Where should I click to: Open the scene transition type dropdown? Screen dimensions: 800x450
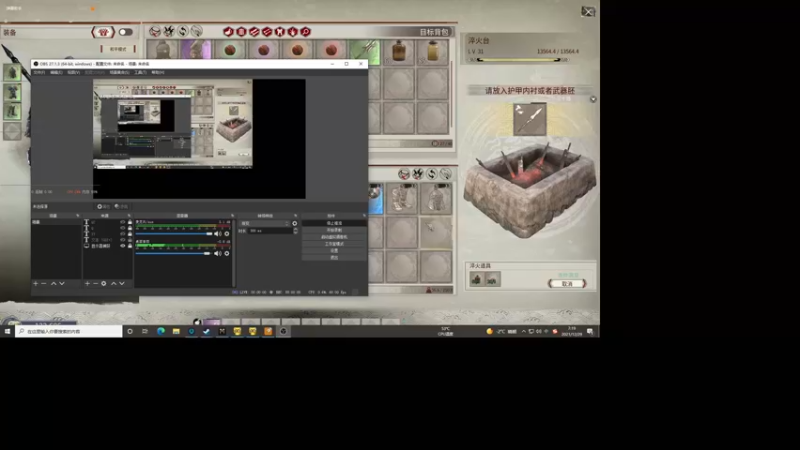(x=265, y=223)
